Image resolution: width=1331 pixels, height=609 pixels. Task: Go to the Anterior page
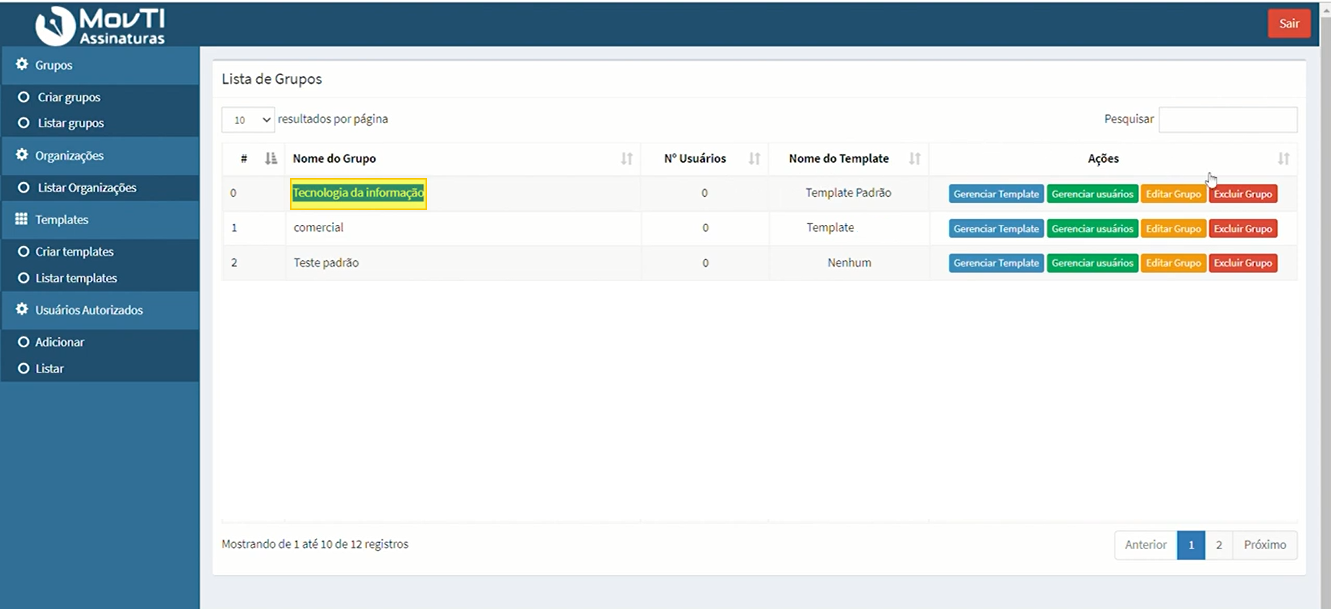coord(1146,545)
